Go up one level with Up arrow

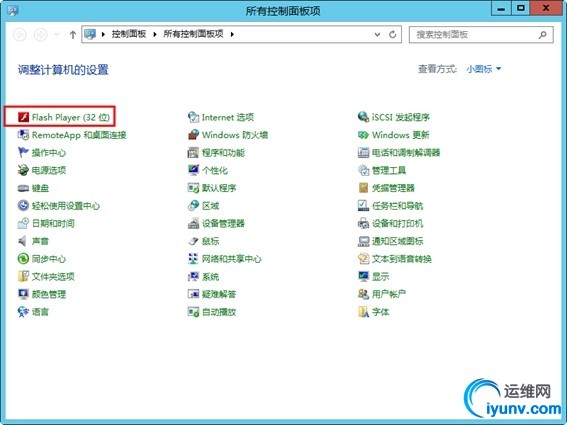click(73, 35)
